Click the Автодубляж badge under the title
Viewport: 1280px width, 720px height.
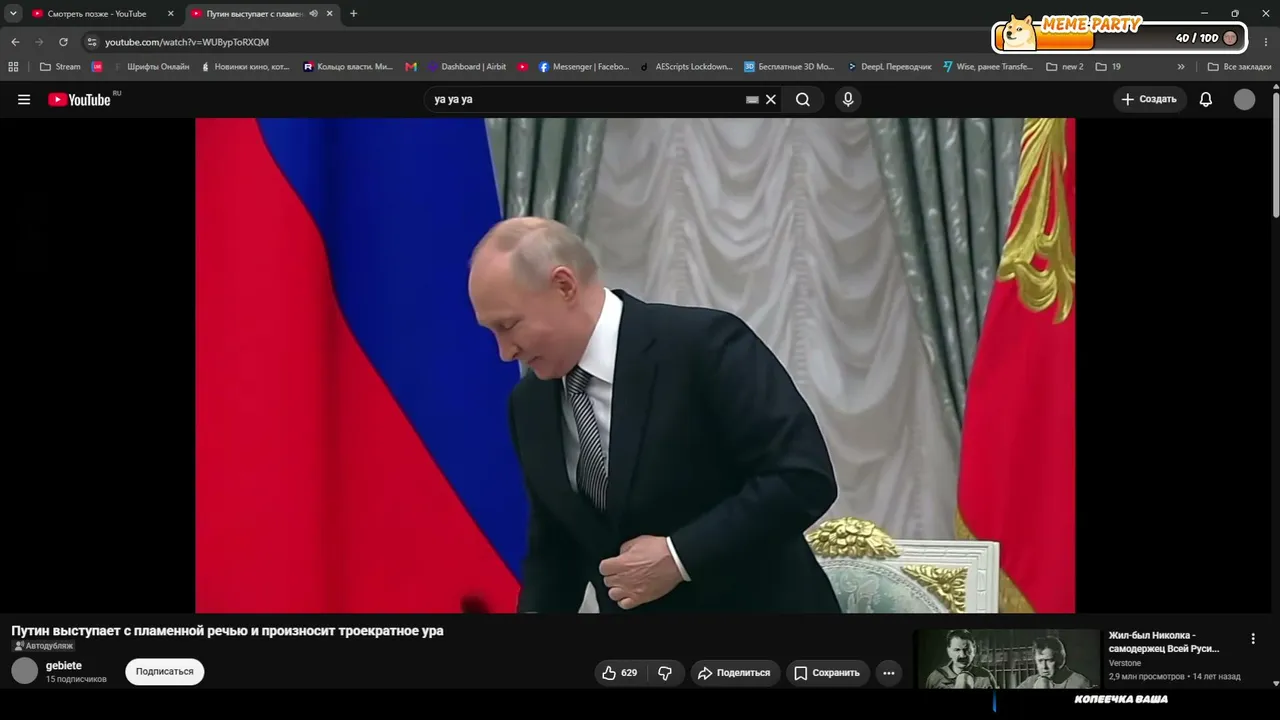pyautogui.click(x=43, y=646)
